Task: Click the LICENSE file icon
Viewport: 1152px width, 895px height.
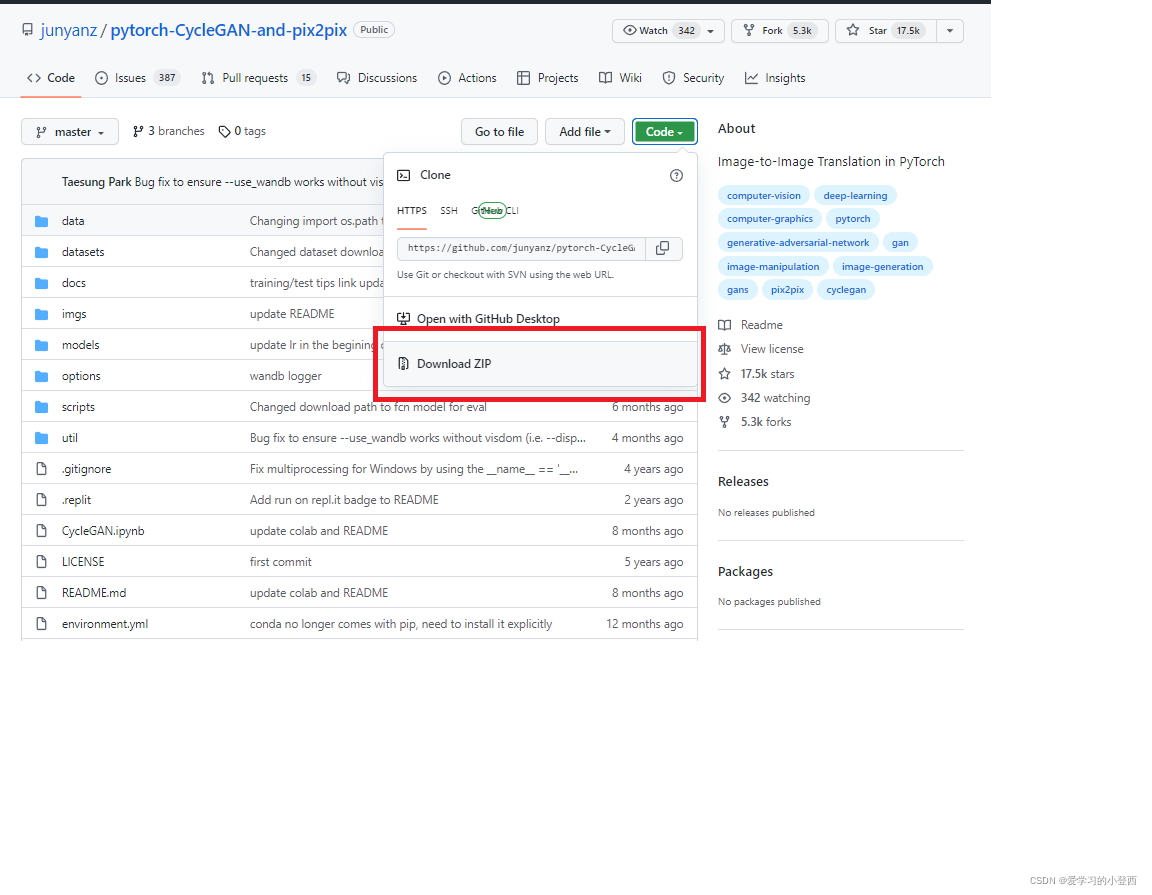Action: pyautogui.click(x=42, y=562)
